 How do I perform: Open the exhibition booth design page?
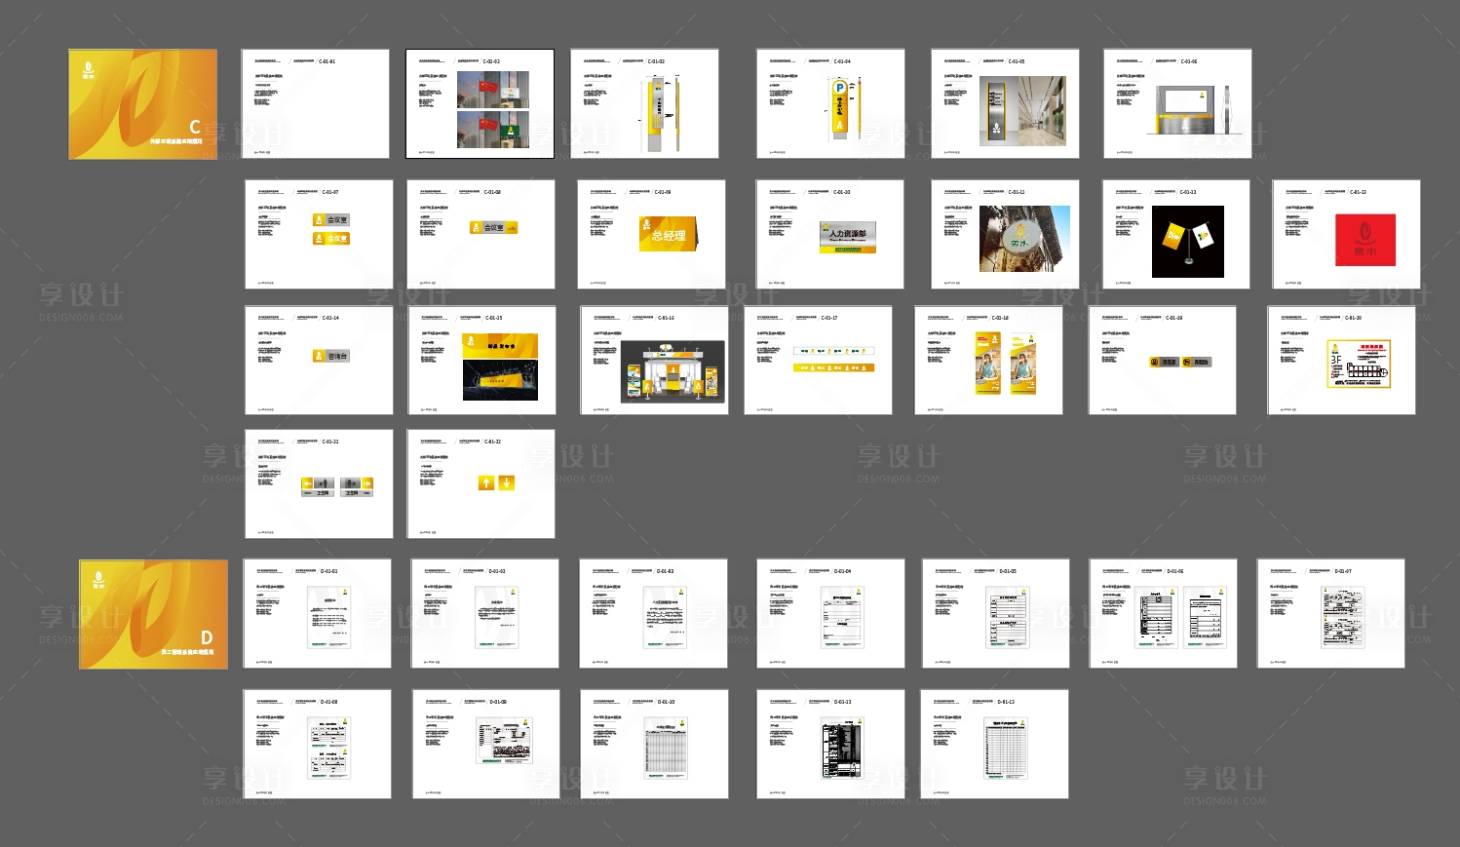654,360
